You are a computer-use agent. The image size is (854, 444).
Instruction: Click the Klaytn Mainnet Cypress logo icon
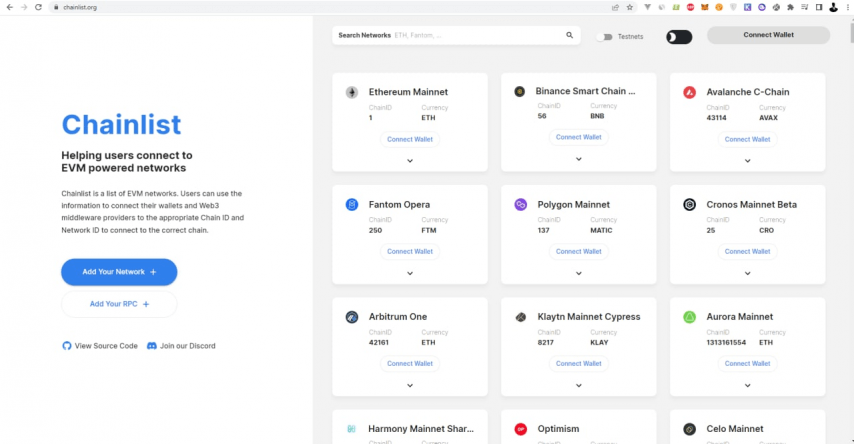(x=521, y=317)
